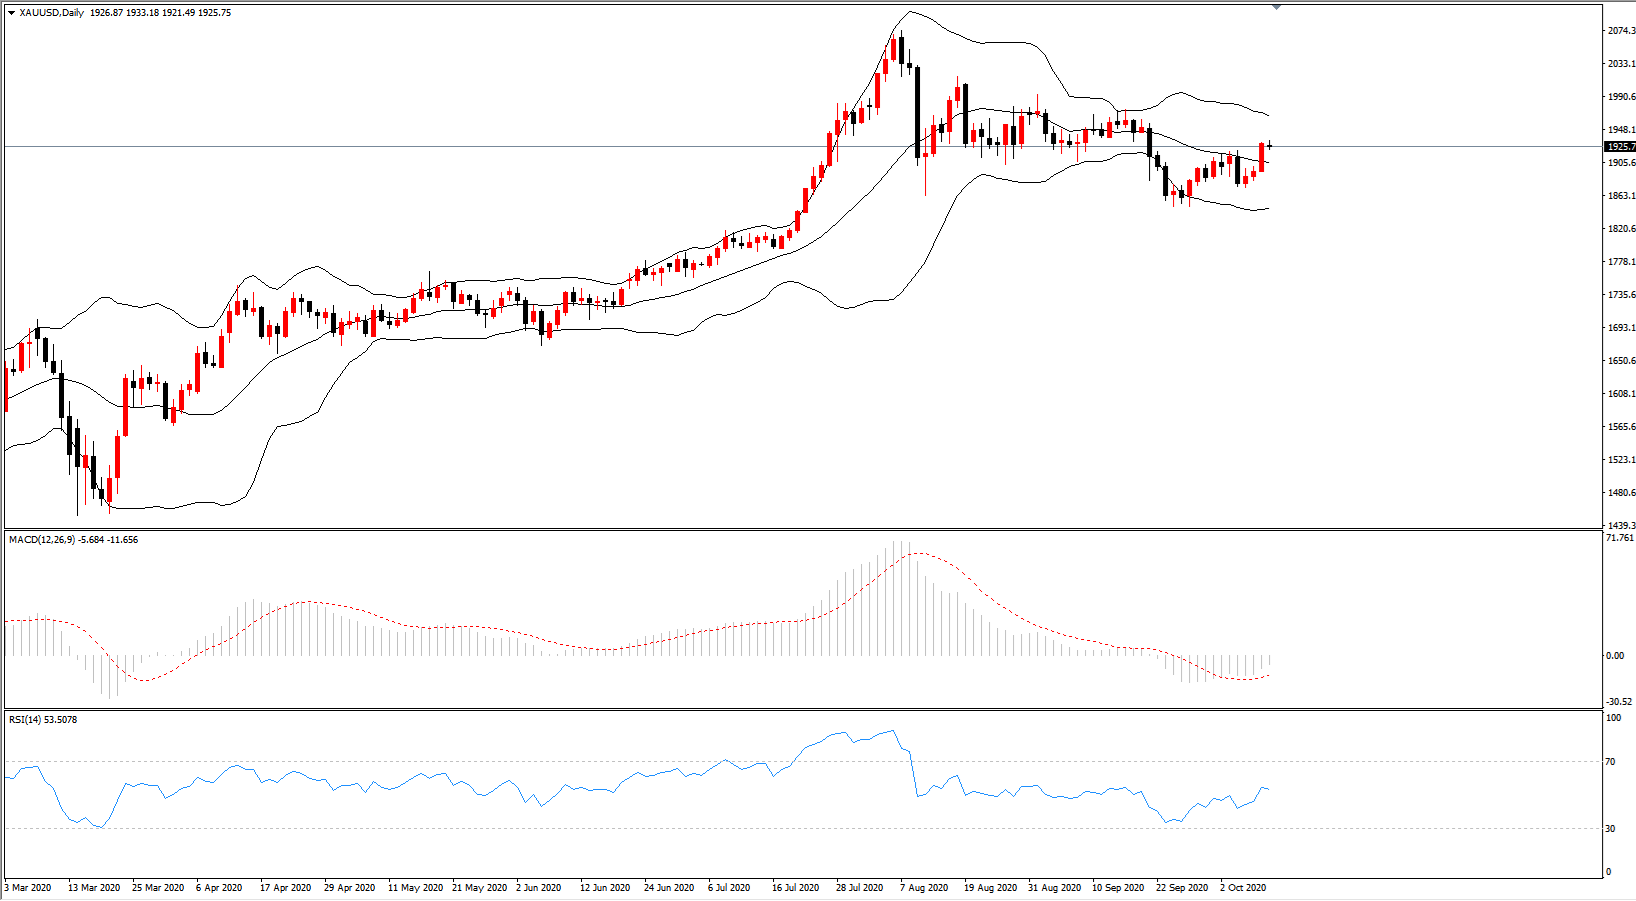
Task: Select the current price label 1925.7 on axis
Action: [1620, 147]
